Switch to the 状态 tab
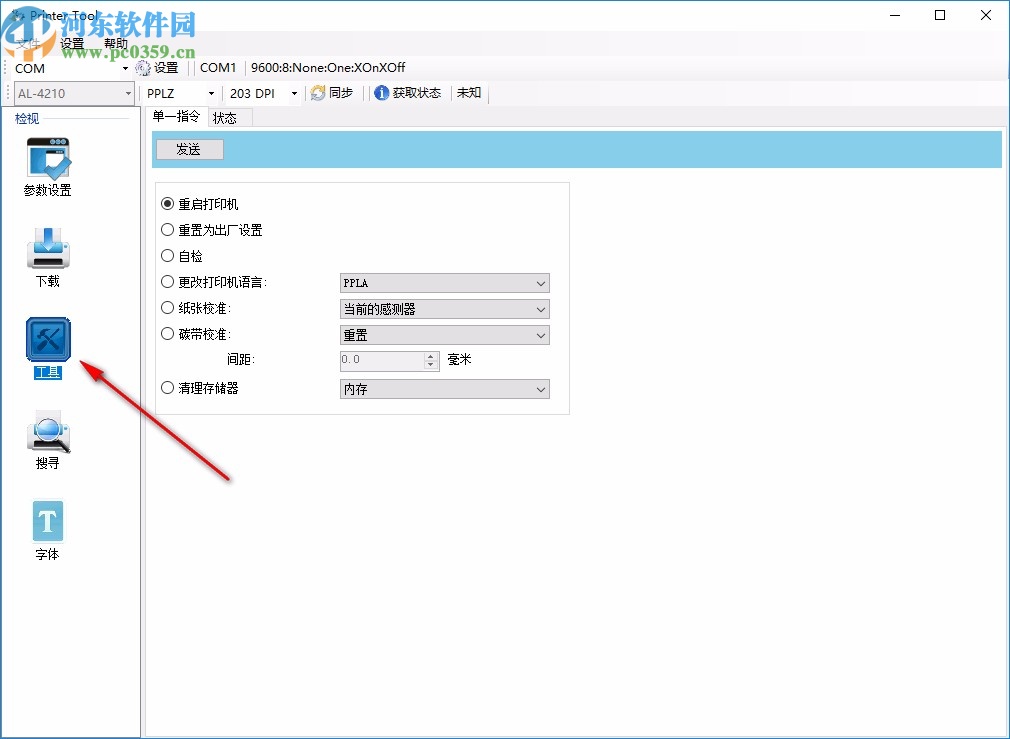This screenshot has height=739, width=1010. tap(225, 117)
